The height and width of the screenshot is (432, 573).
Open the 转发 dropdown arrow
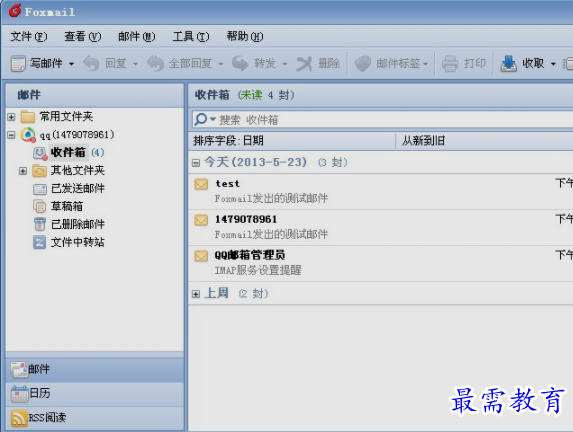285,64
